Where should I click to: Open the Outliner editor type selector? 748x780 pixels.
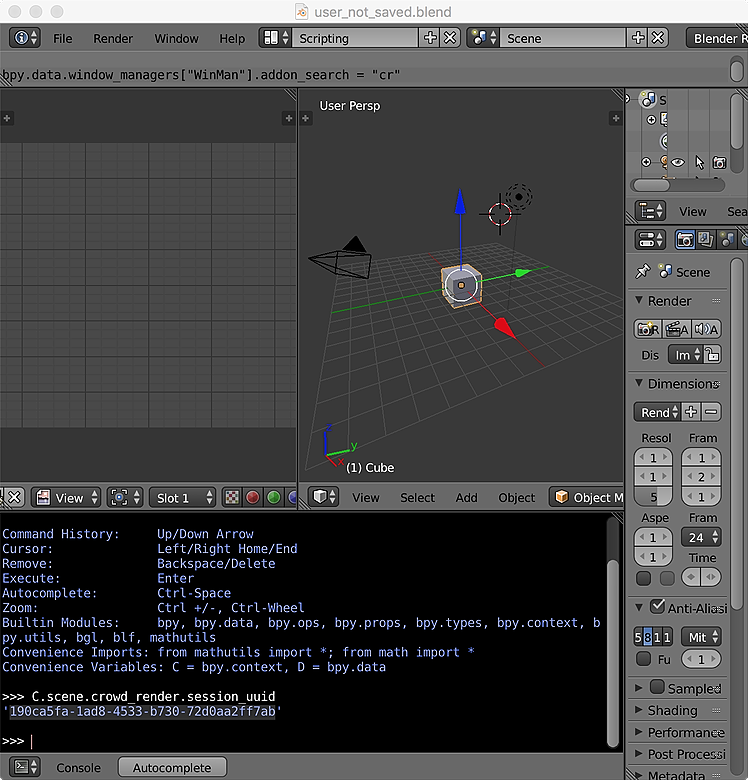click(651, 211)
